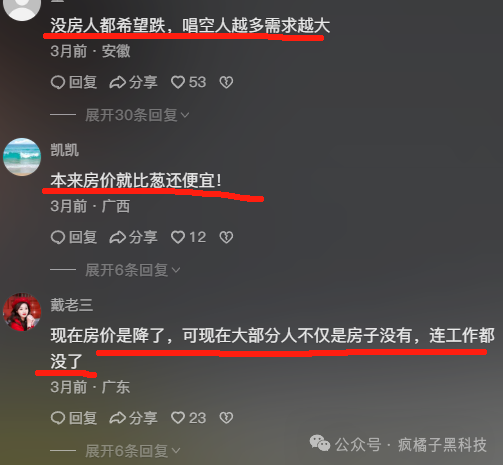503x465 pixels.
Task: Expand 6 replies under 凯凯's comment
Action: [x=133, y=270]
